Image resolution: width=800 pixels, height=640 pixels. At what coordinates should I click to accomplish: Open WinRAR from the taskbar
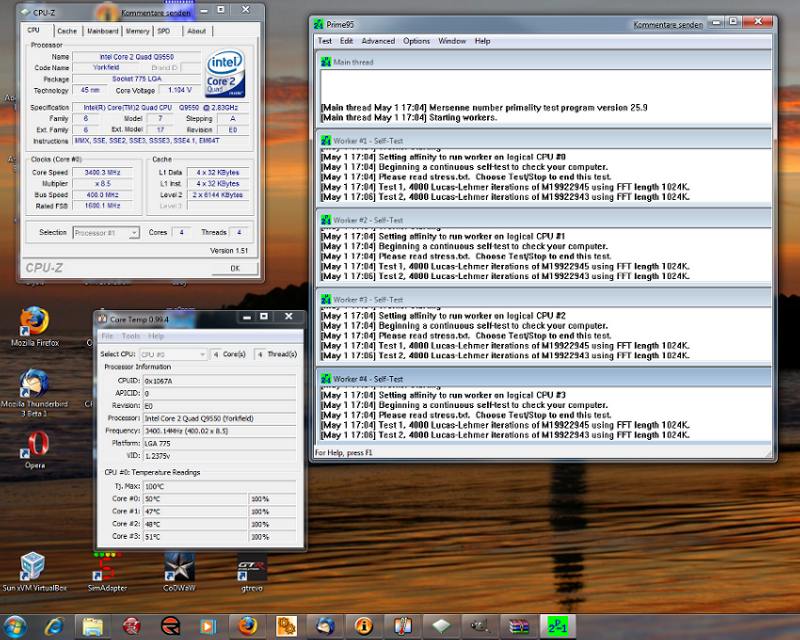[x=519, y=626]
